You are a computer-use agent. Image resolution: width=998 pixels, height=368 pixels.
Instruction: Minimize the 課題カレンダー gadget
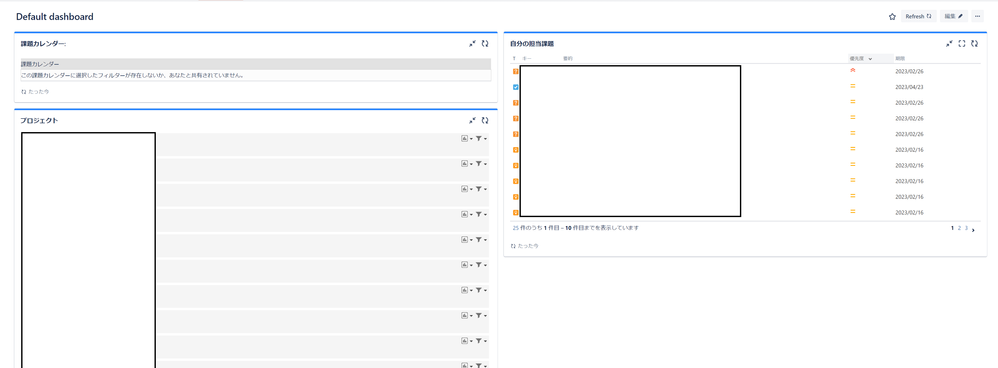472,43
